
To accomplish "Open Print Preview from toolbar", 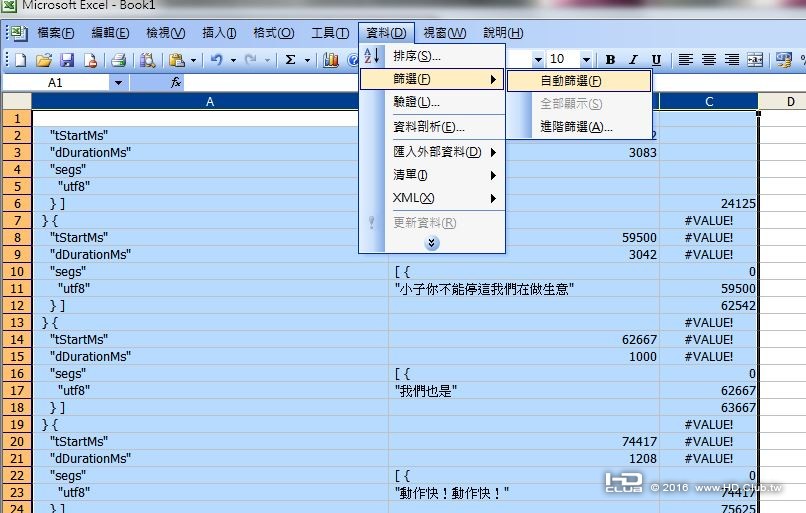I will (x=148, y=60).
